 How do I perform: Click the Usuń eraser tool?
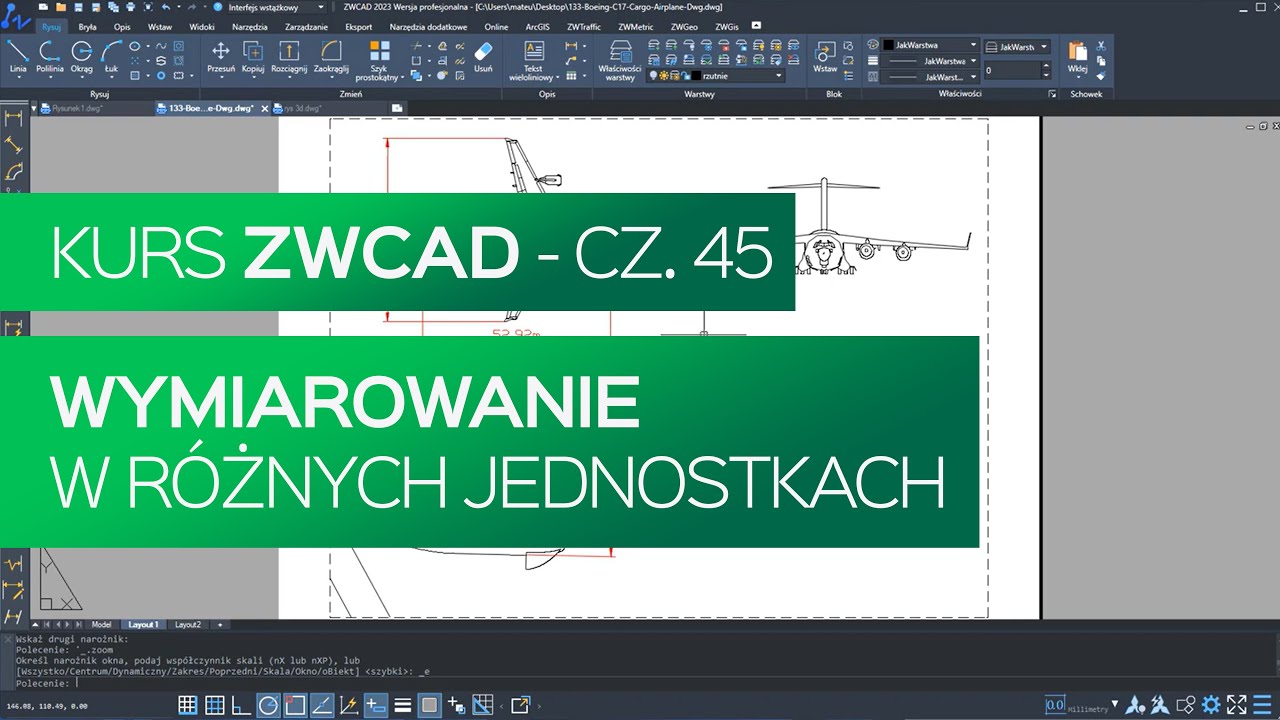point(483,58)
